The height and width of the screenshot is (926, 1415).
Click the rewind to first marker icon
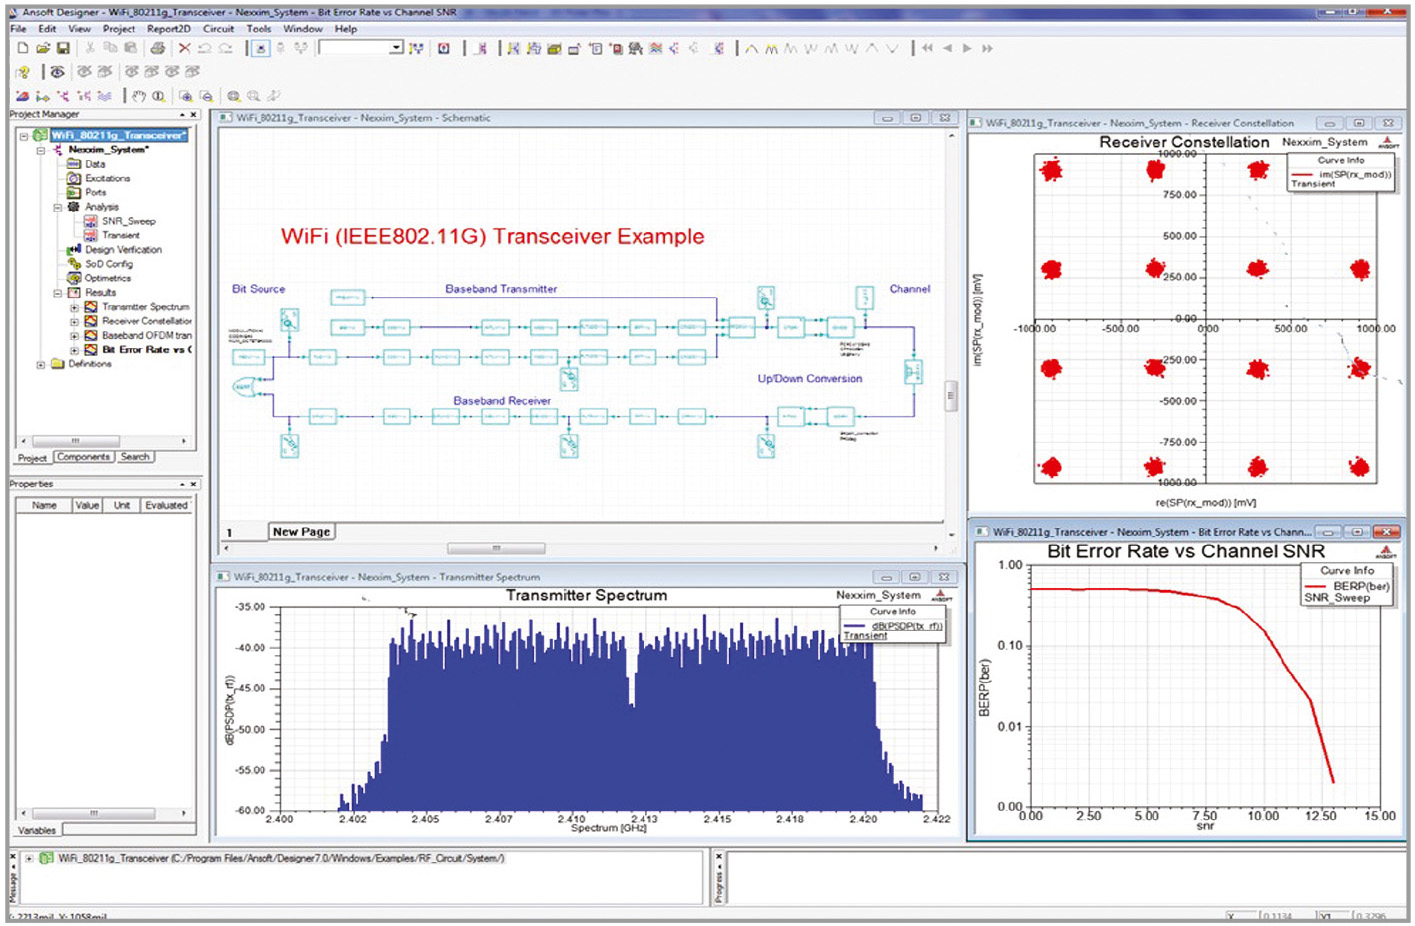928,48
